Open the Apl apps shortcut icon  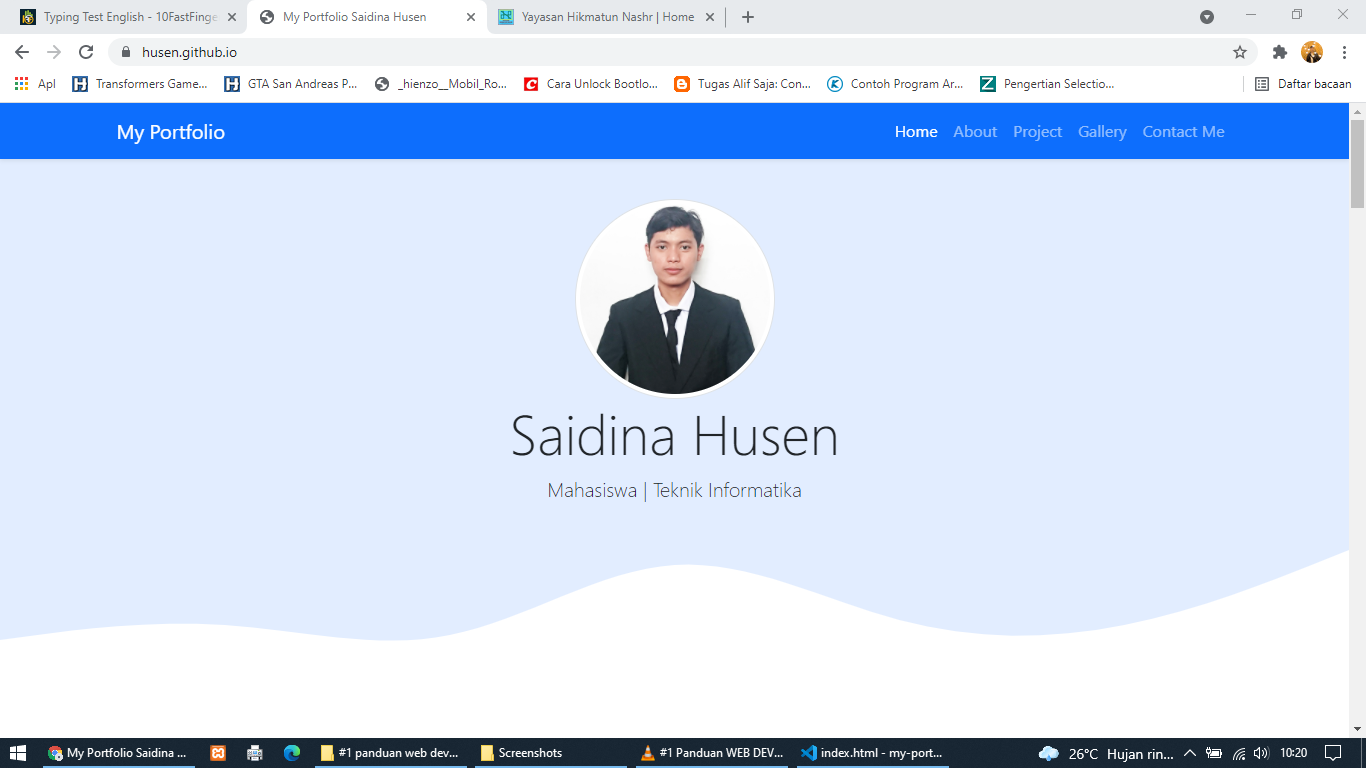(x=22, y=84)
